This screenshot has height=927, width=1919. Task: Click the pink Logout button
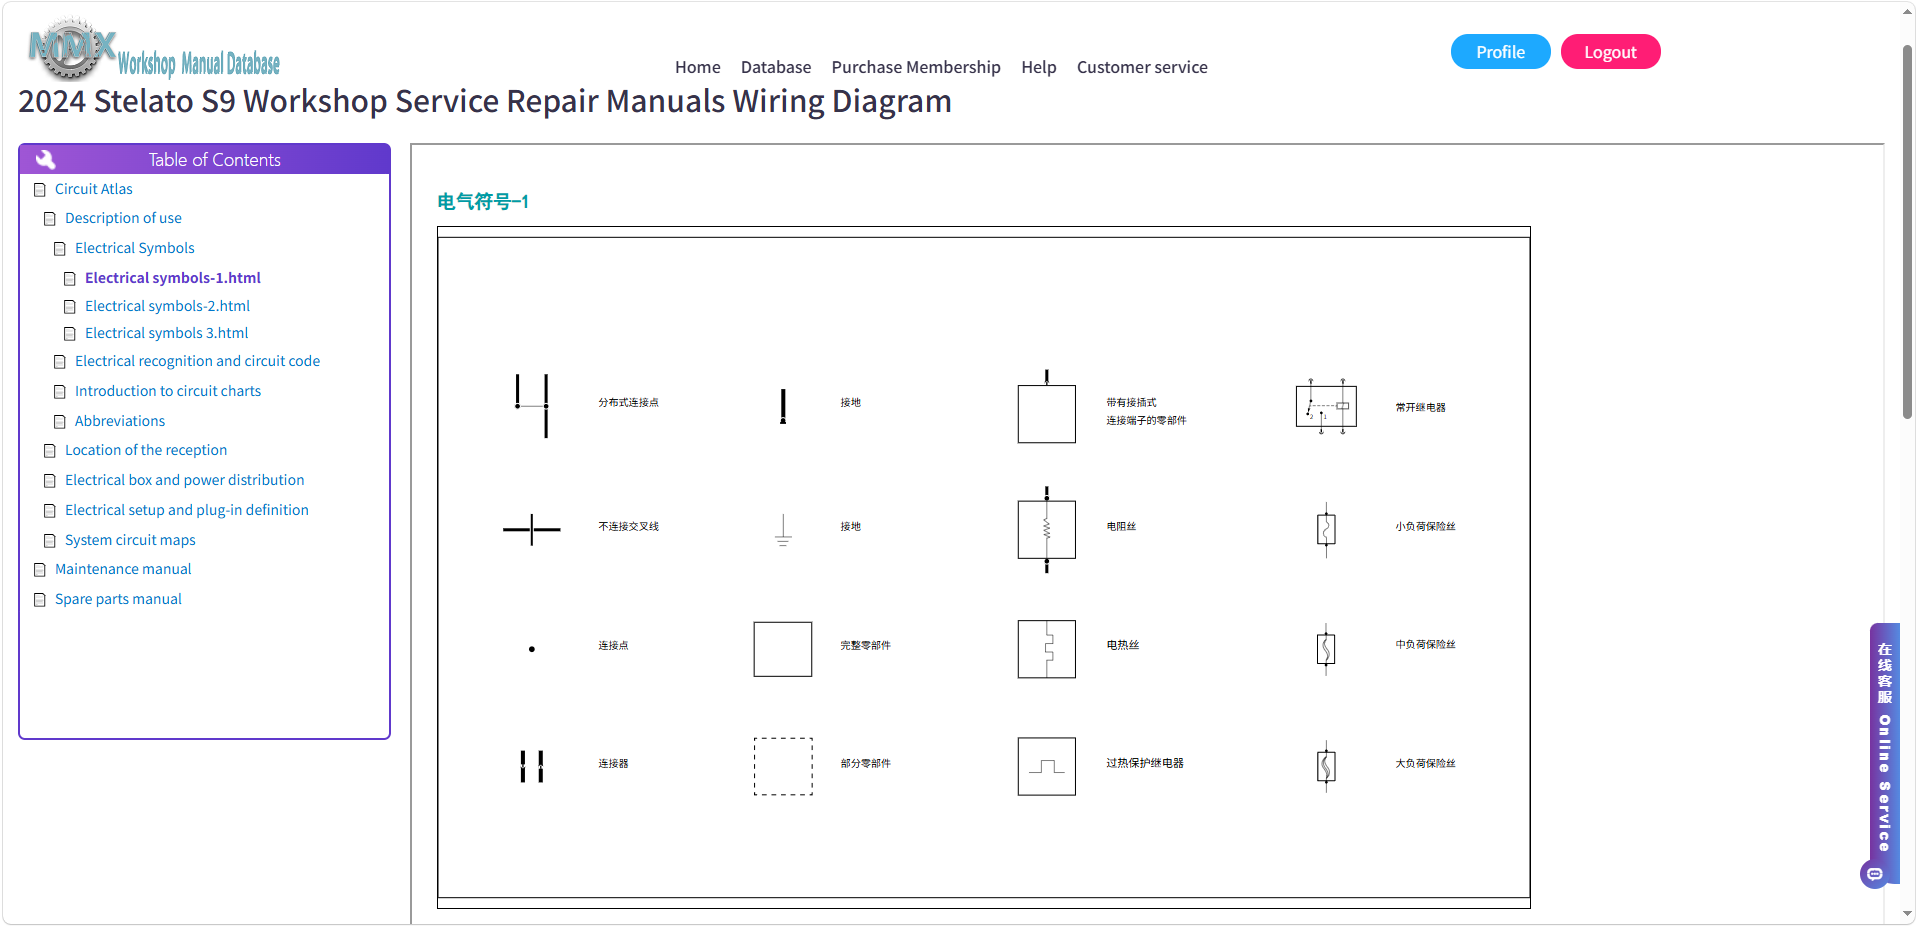1610,52
